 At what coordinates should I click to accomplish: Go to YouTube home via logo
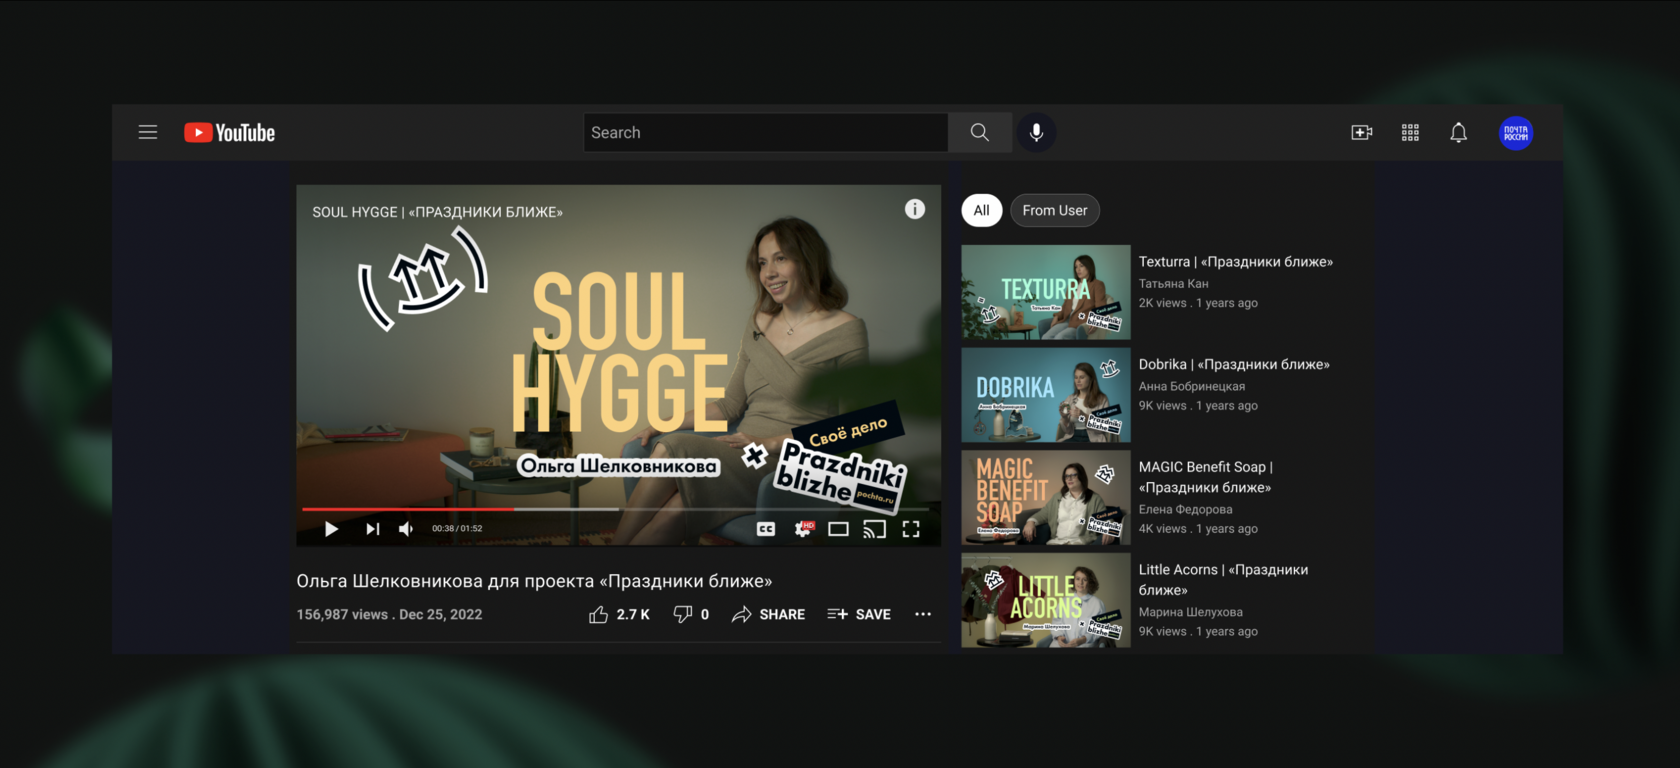tap(229, 133)
